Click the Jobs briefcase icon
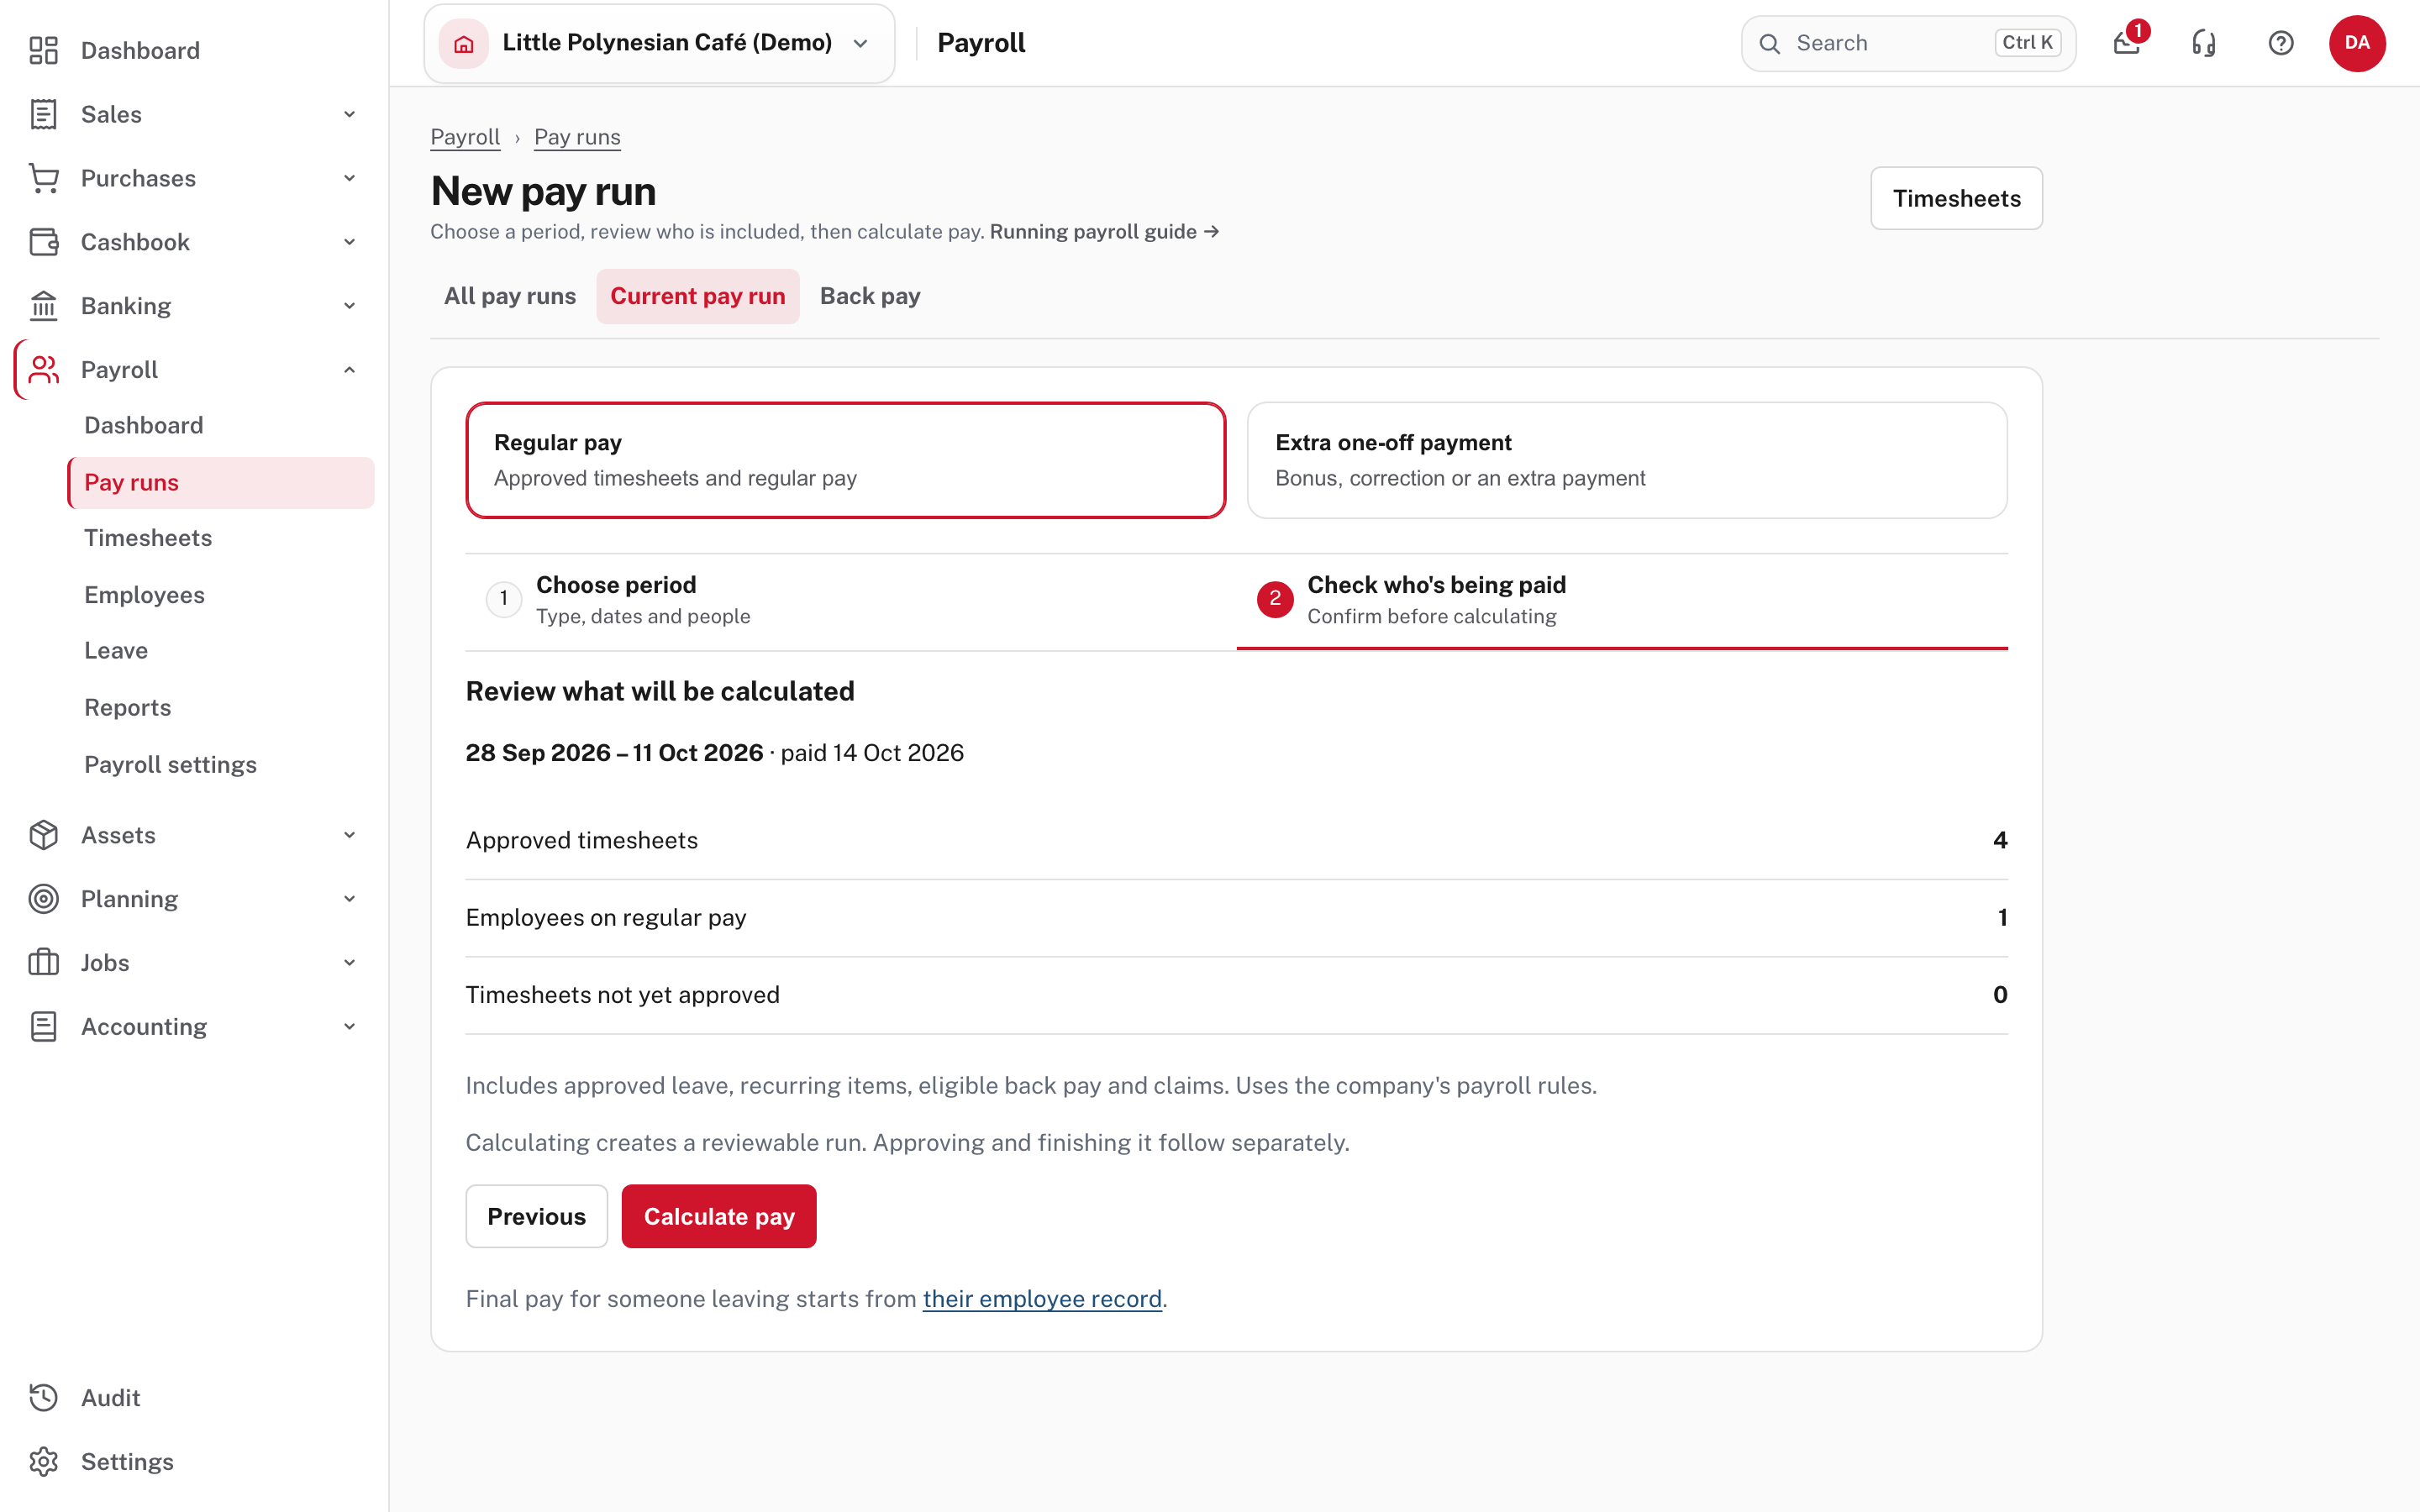The height and width of the screenshot is (1512, 2420). [x=43, y=963]
